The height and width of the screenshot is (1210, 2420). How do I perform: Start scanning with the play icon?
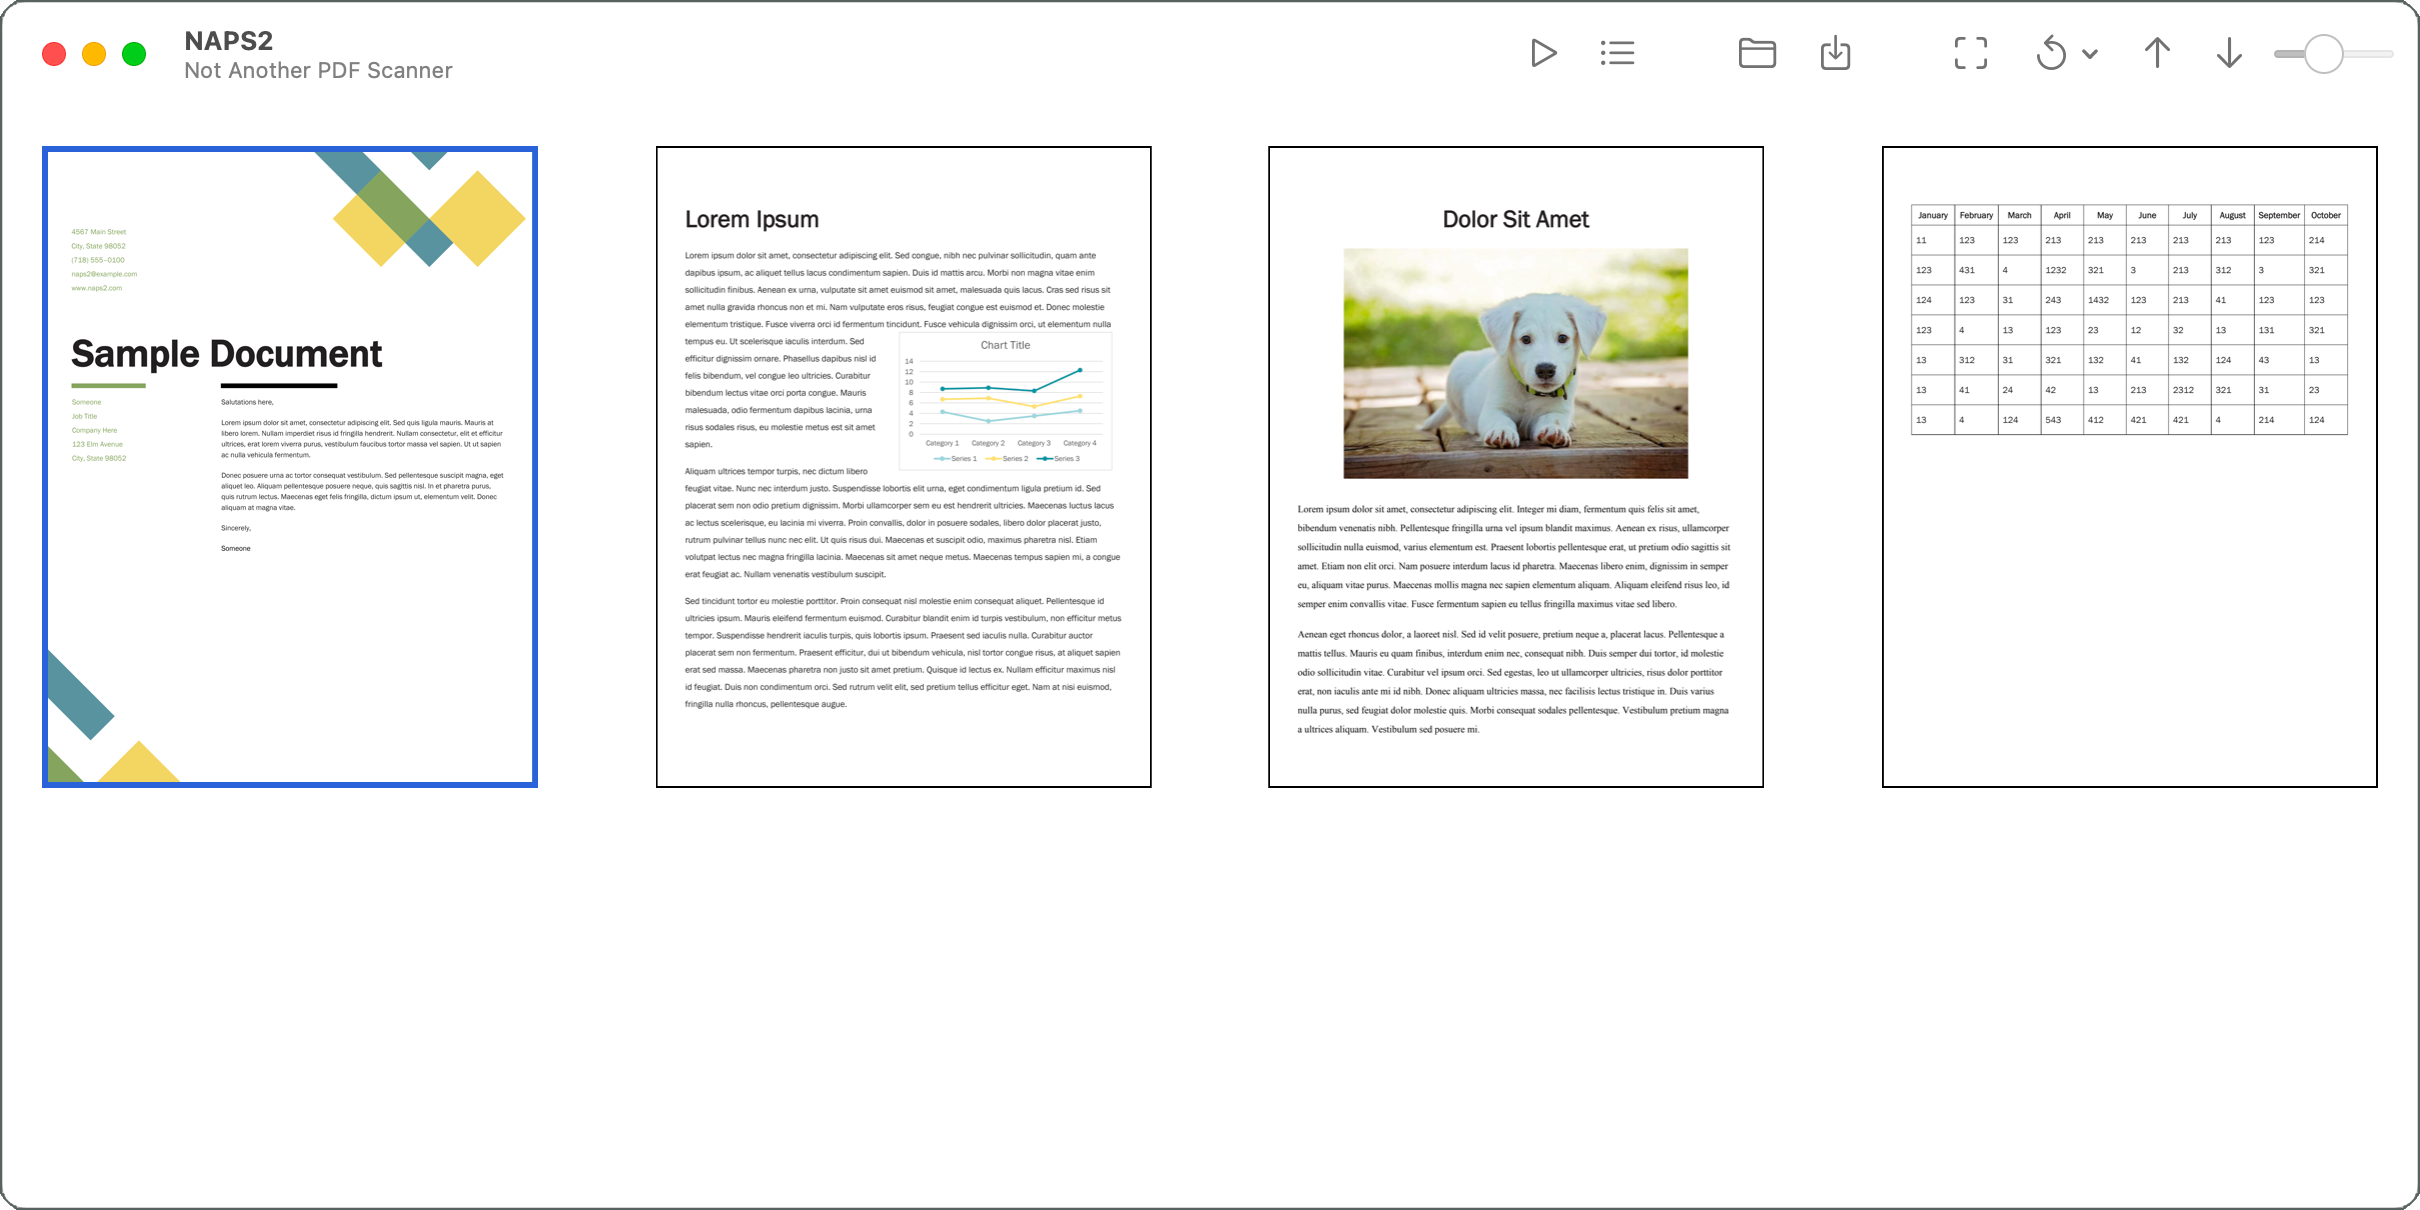1543,53
